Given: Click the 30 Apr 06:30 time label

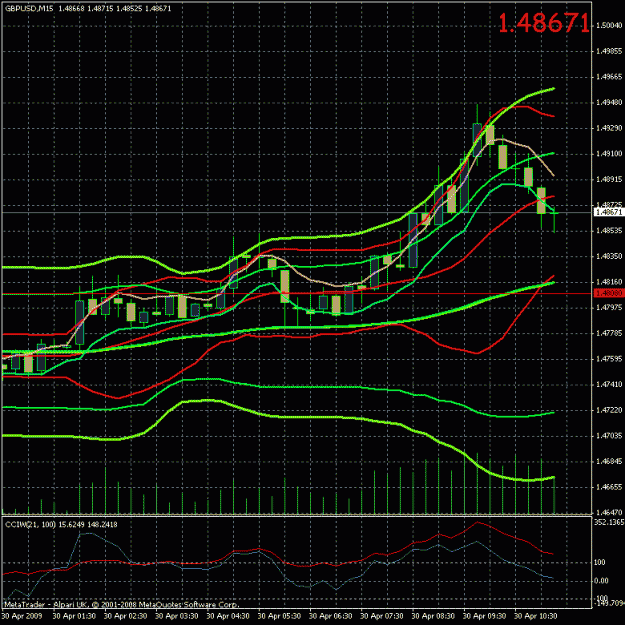Looking at the screenshot, I should (x=330, y=616).
